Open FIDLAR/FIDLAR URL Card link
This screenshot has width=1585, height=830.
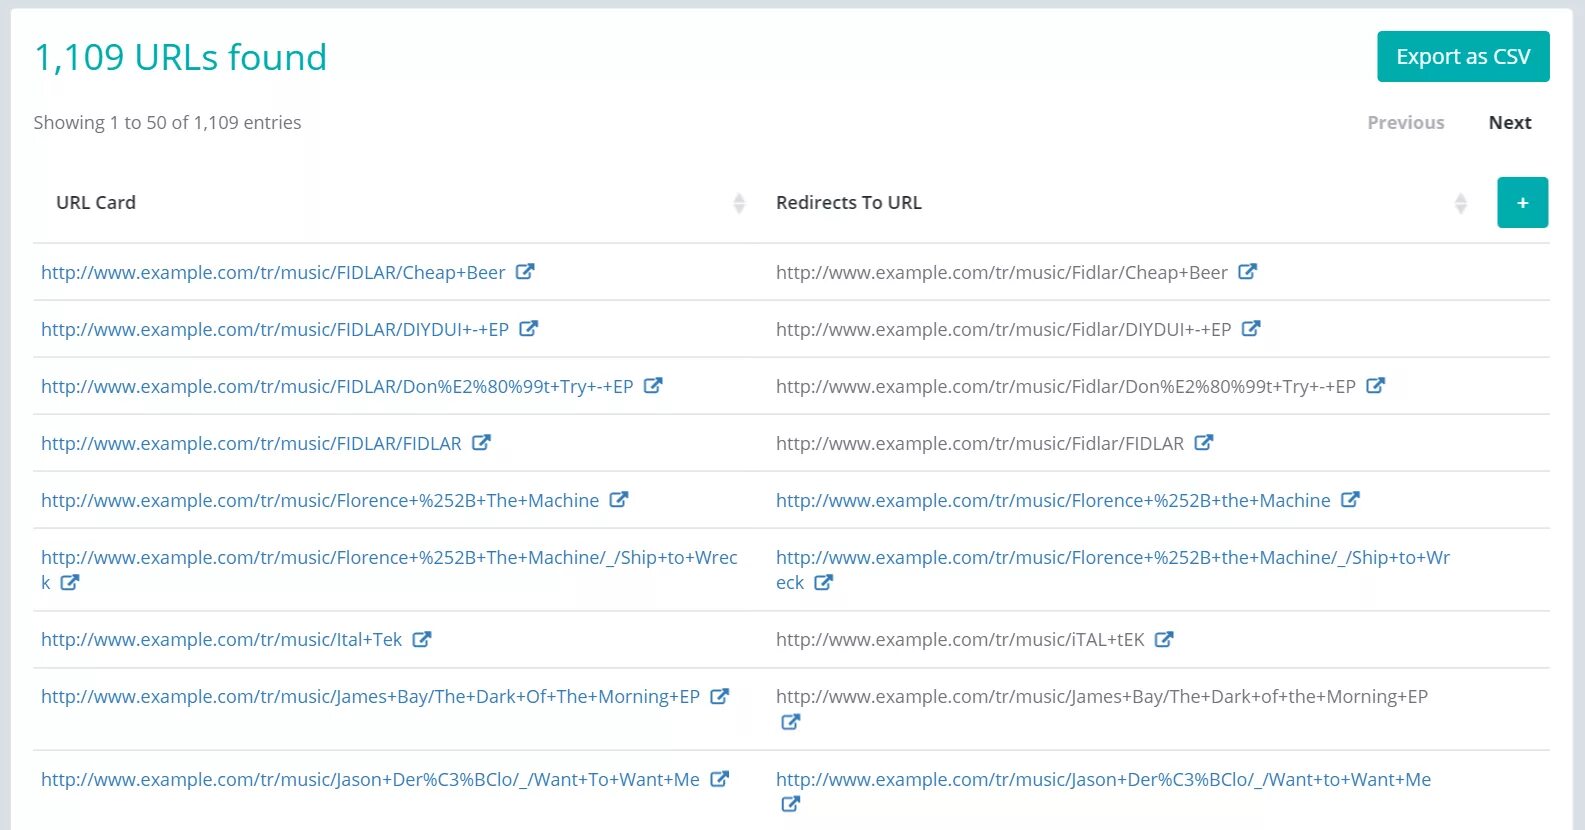point(251,444)
